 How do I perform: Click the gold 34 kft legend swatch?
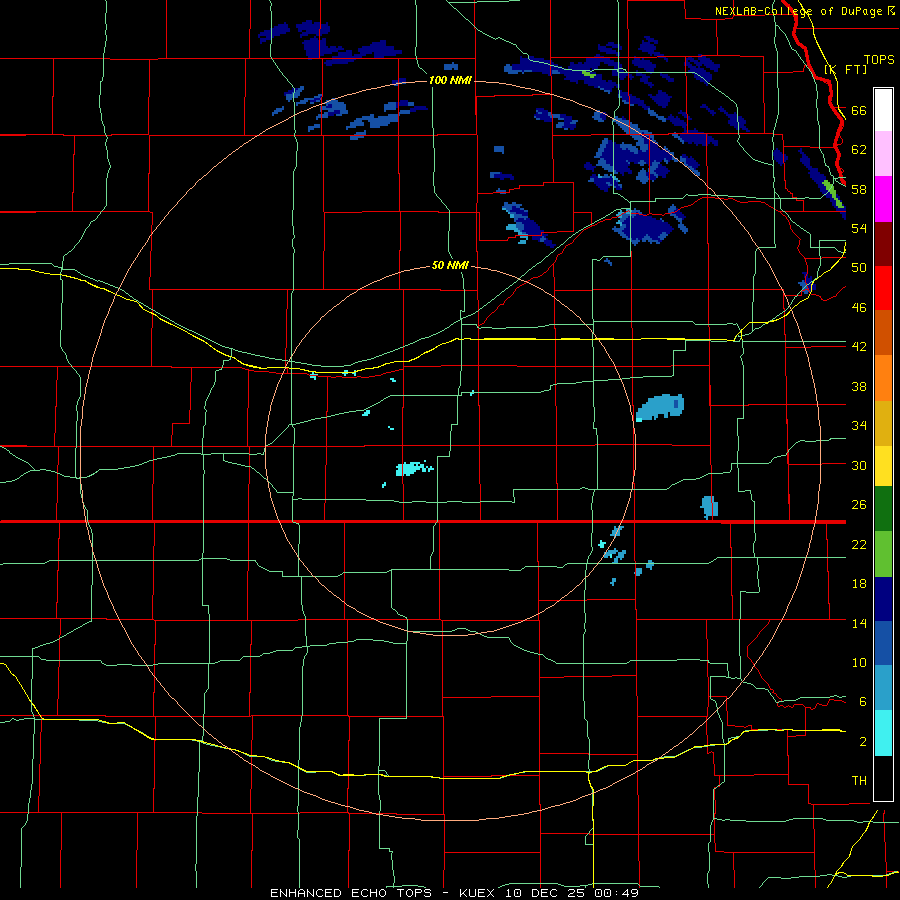click(x=883, y=423)
